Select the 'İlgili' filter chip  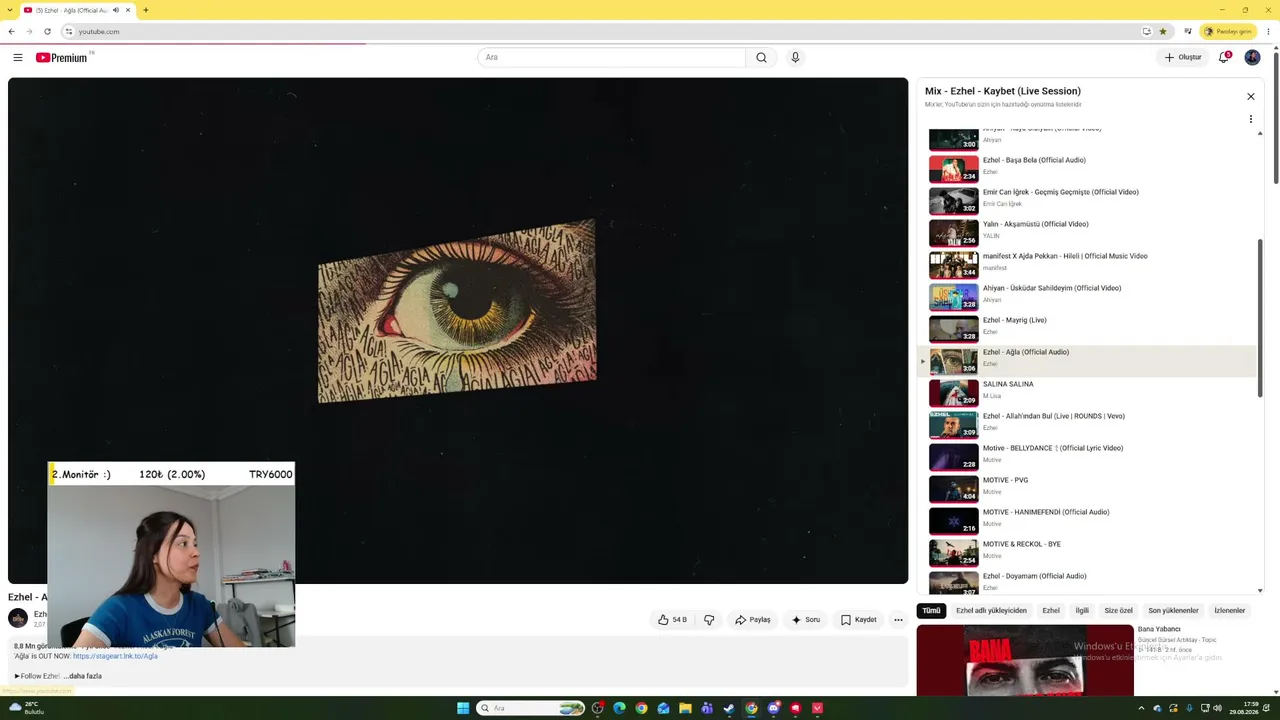(1082, 611)
